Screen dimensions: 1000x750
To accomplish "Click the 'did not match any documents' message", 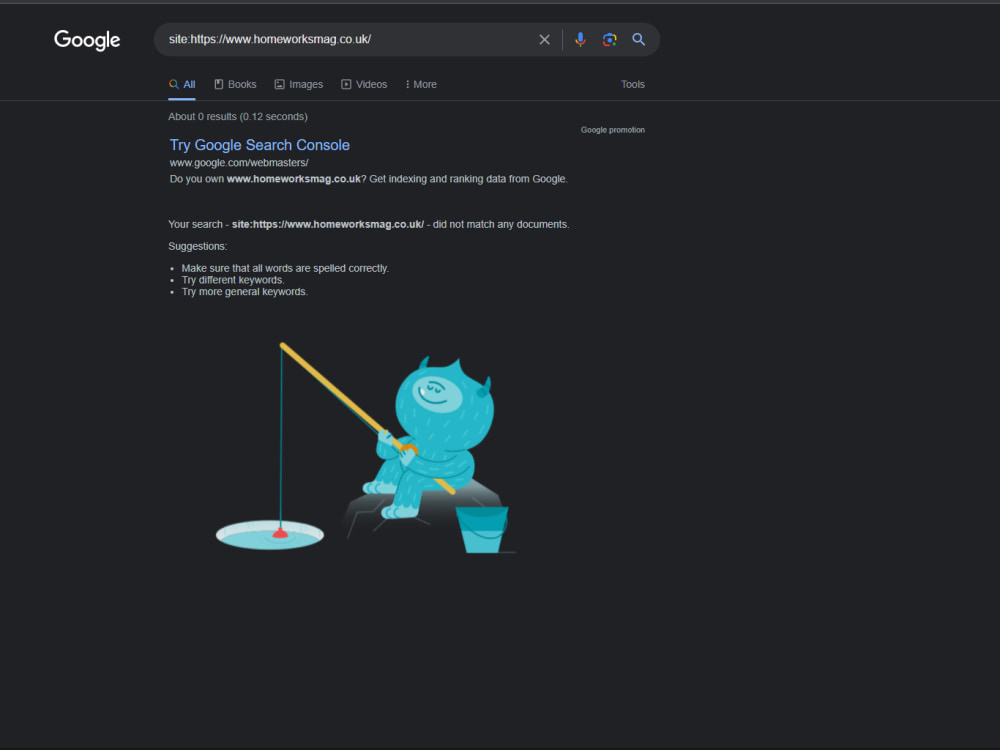I will (x=369, y=224).
